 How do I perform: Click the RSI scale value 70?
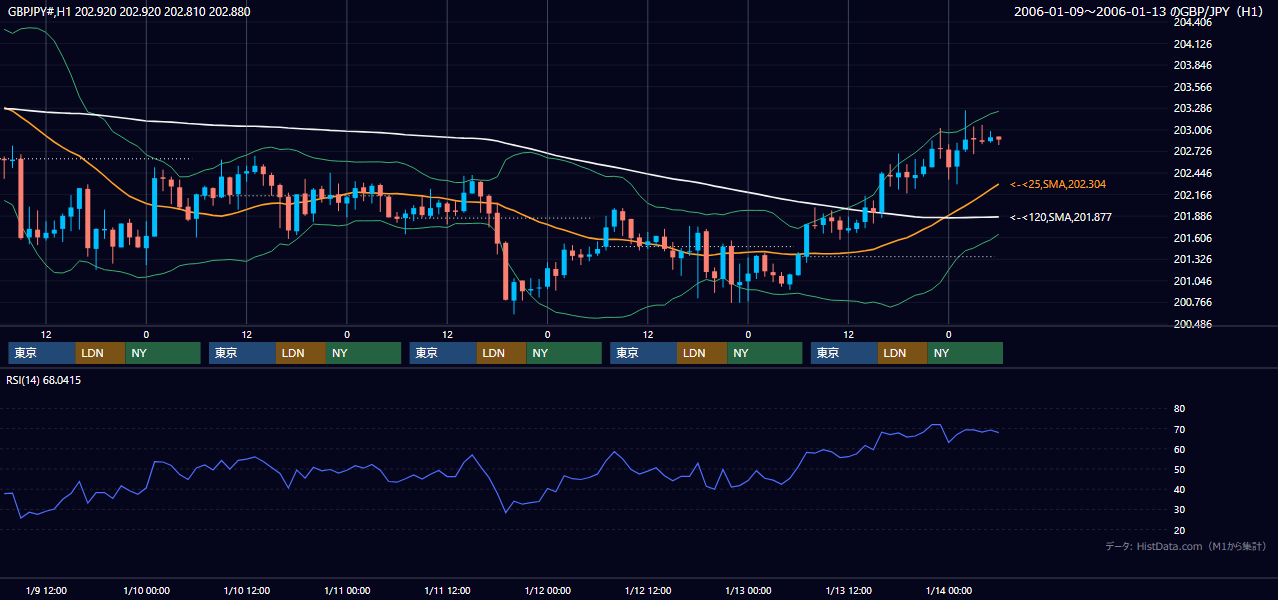tap(1180, 430)
